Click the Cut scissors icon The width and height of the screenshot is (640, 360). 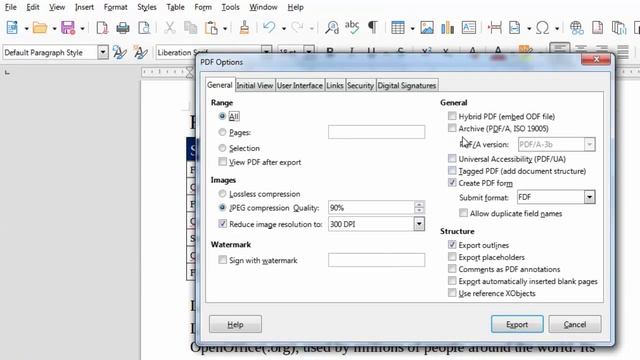tap(170, 28)
